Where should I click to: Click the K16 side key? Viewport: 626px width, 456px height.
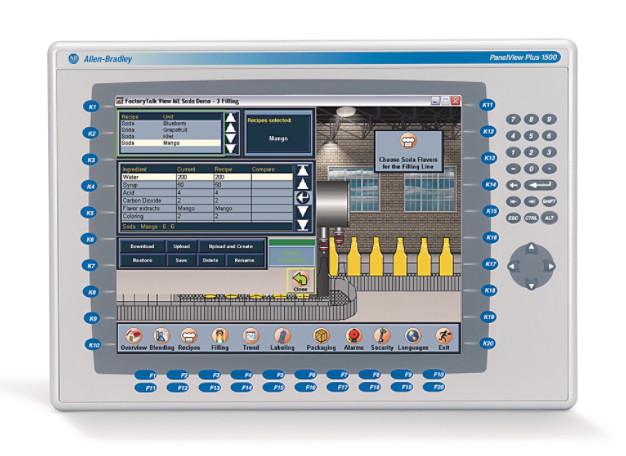tap(491, 238)
